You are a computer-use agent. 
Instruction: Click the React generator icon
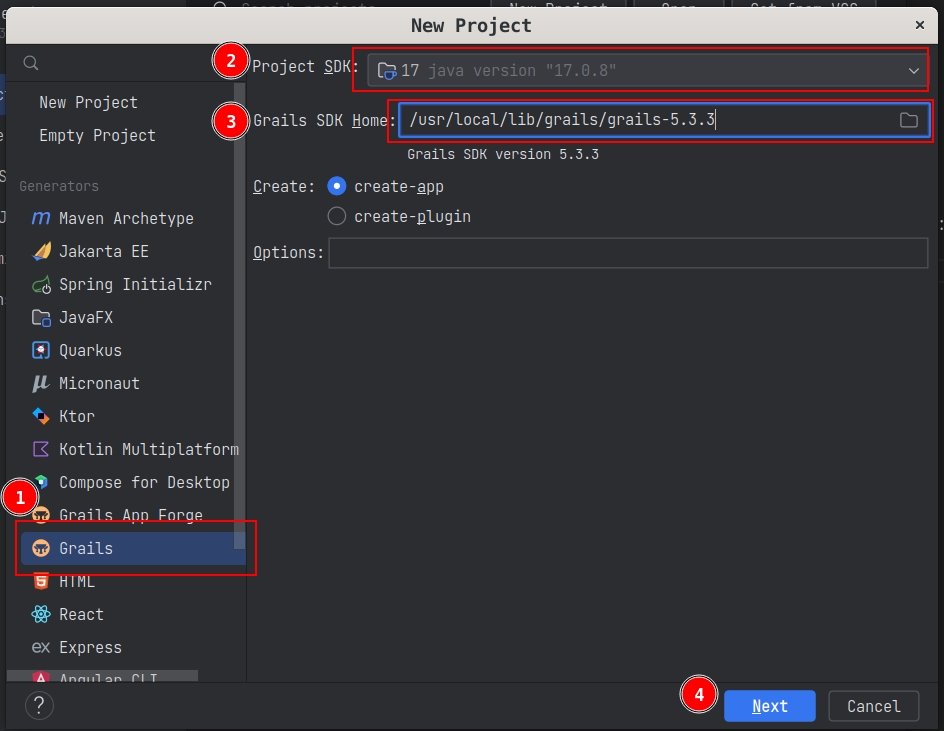pyautogui.click(x=41, y=614)
